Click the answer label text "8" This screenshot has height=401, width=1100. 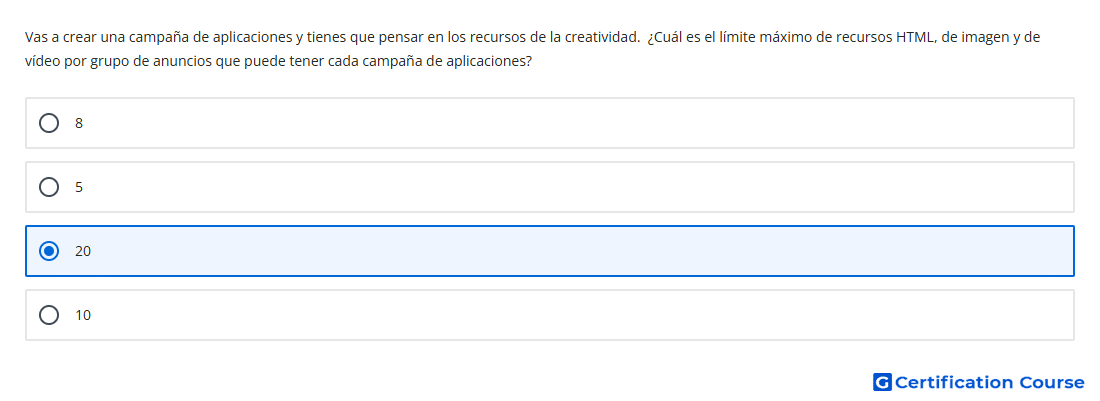tap(79, 123)
